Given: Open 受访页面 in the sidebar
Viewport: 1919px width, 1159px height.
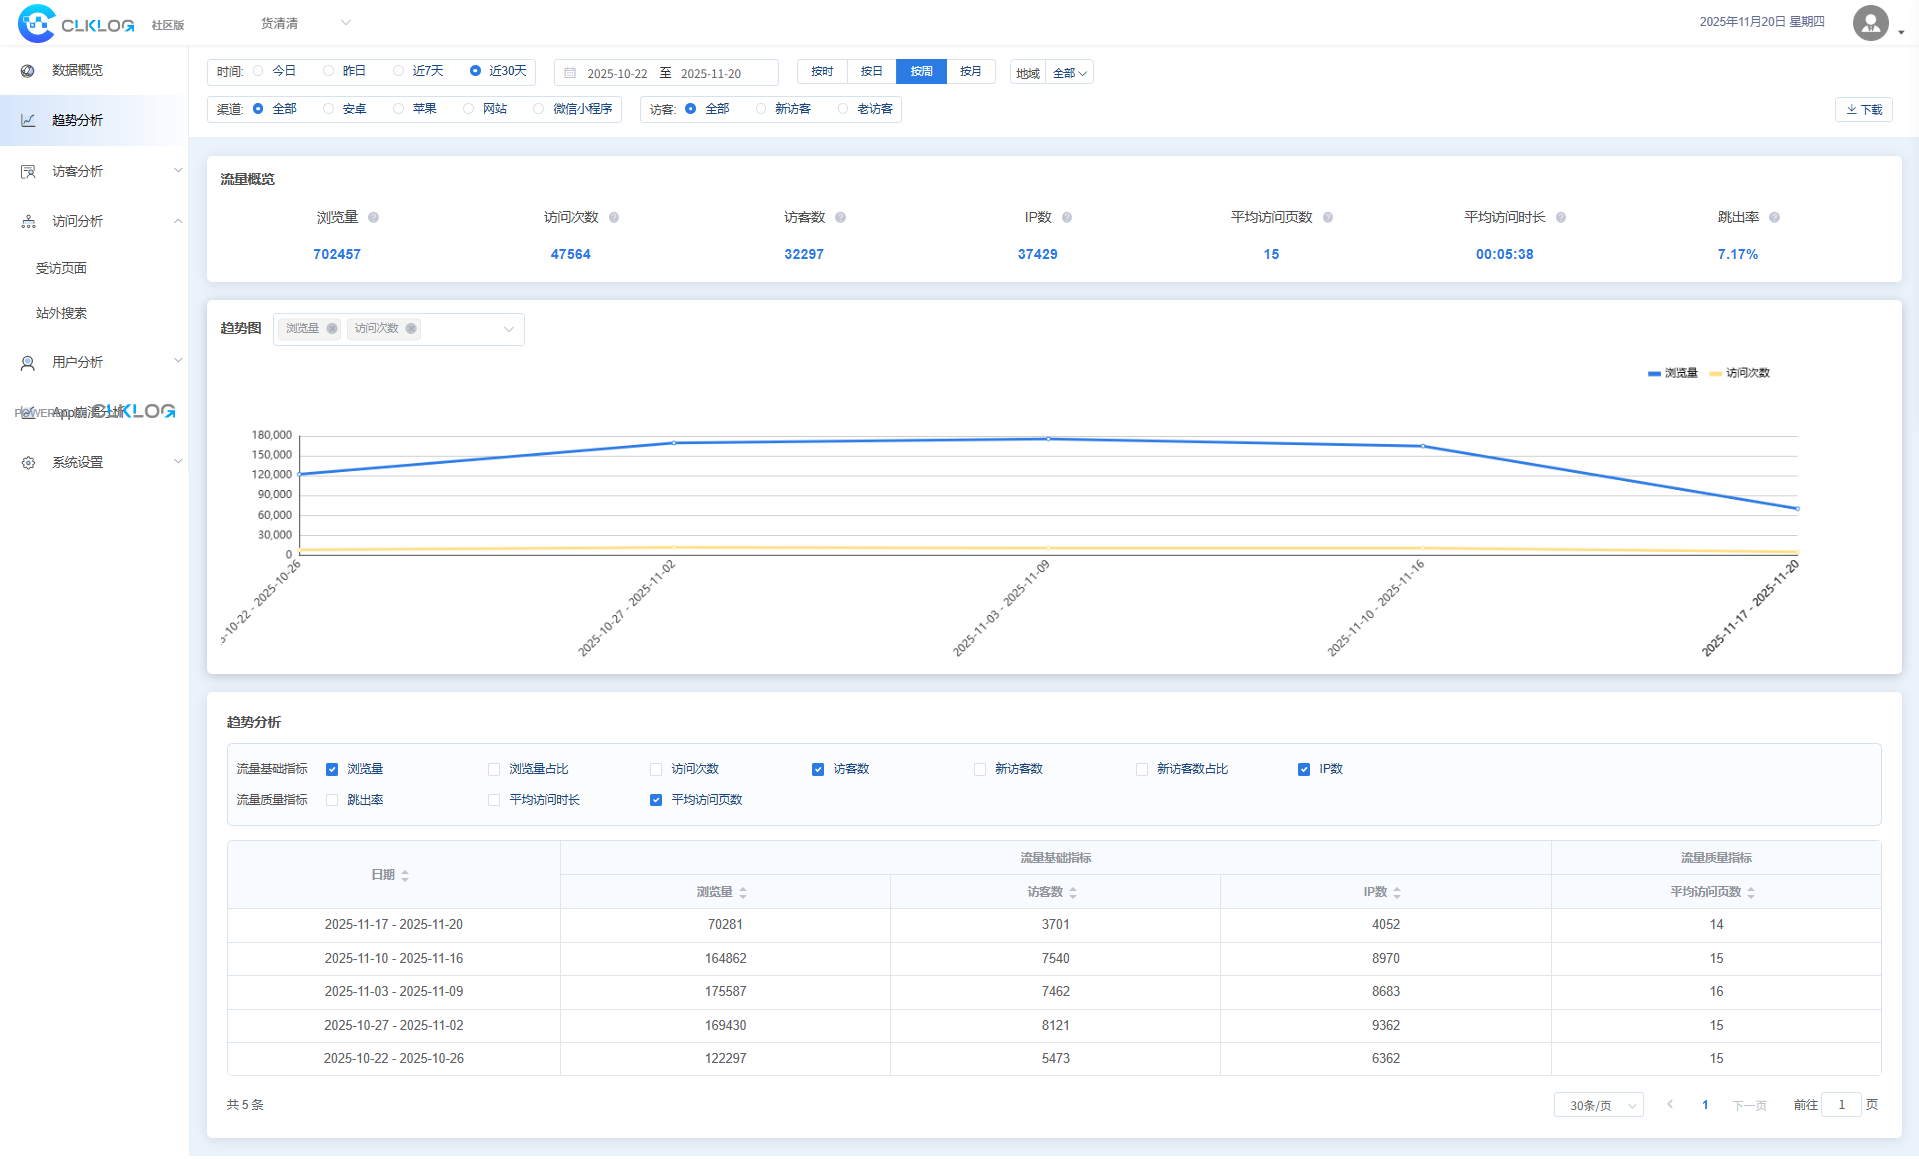Looking at the screenshot, I should [x=62, y=269].
